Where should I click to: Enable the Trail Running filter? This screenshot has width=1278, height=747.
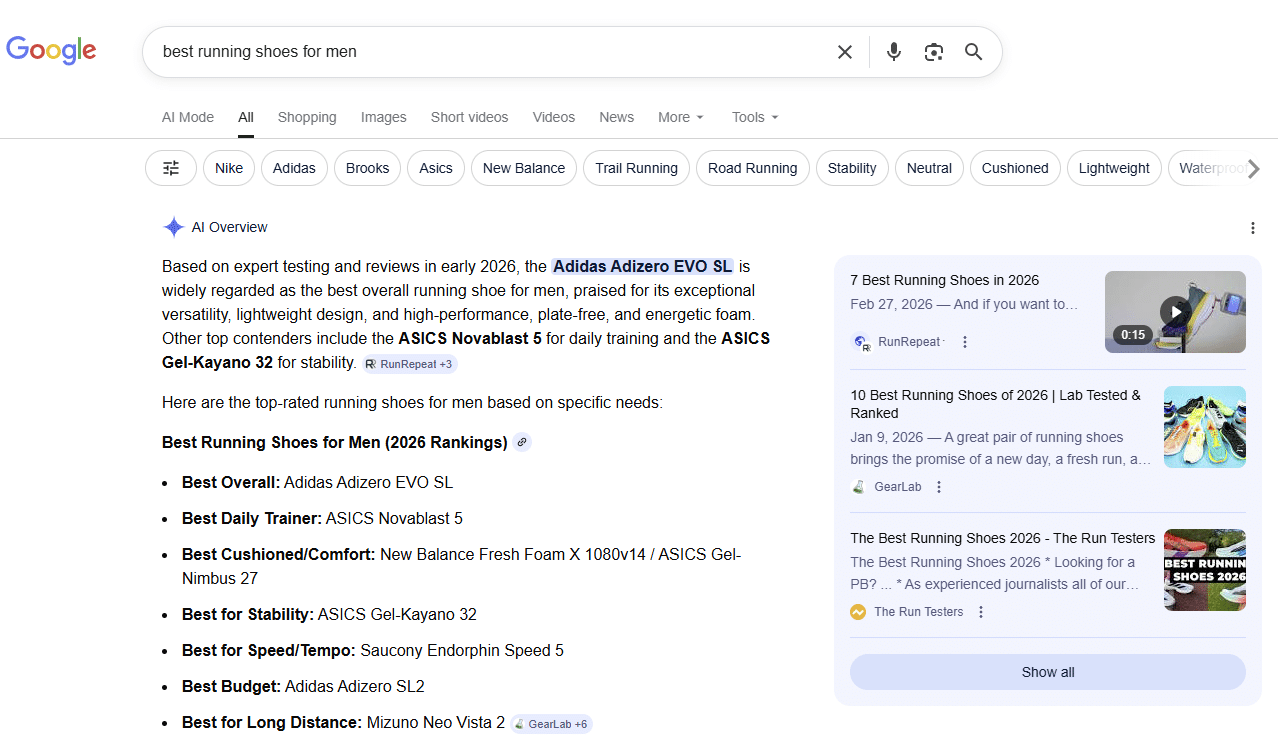pyautogui.click(x=636, y=168)
